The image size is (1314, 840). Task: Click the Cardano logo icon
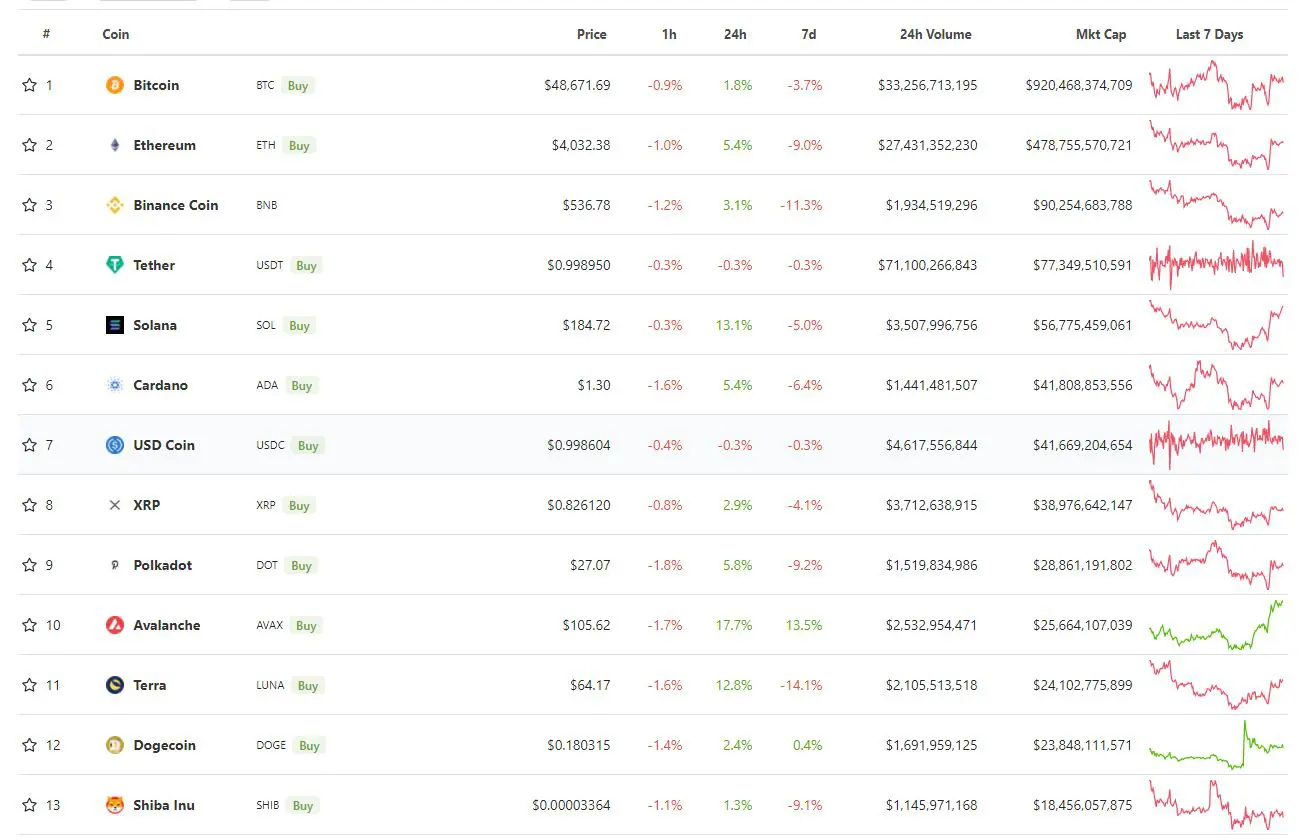click(115, 385)
